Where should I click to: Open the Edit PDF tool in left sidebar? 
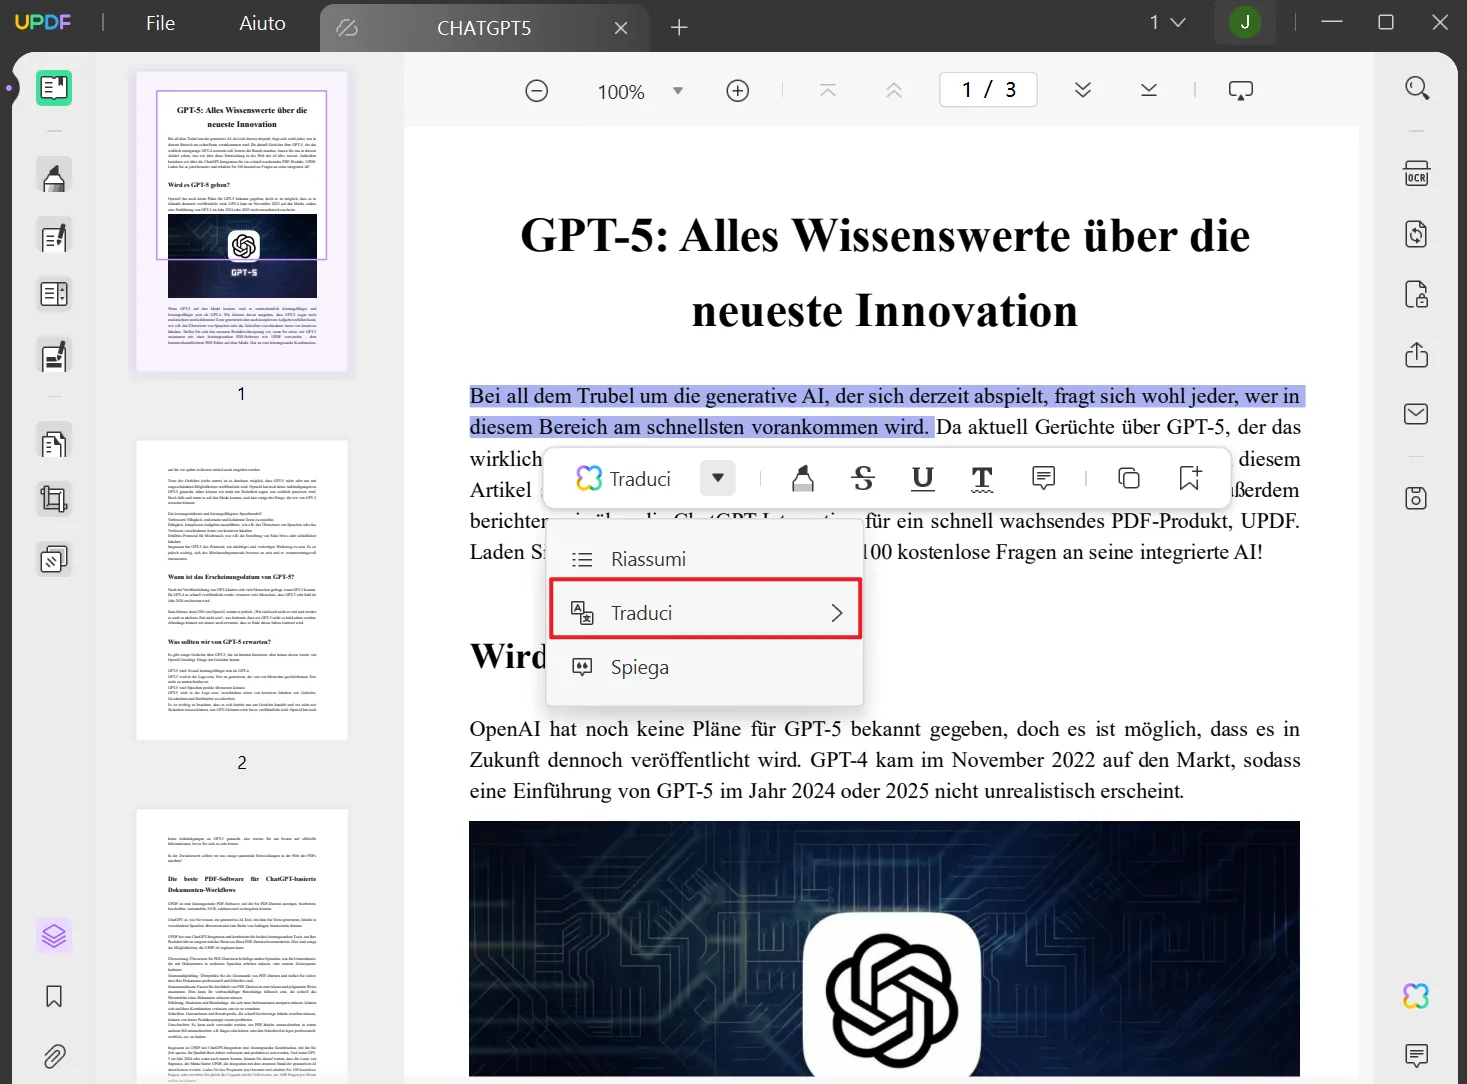[54, 236]
